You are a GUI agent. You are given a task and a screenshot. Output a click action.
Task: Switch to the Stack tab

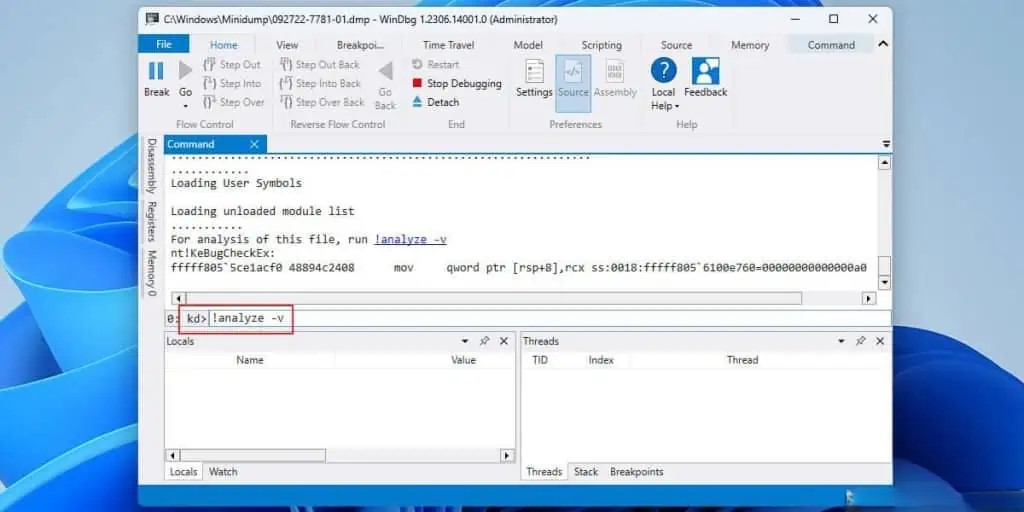[x=586, y=472]
